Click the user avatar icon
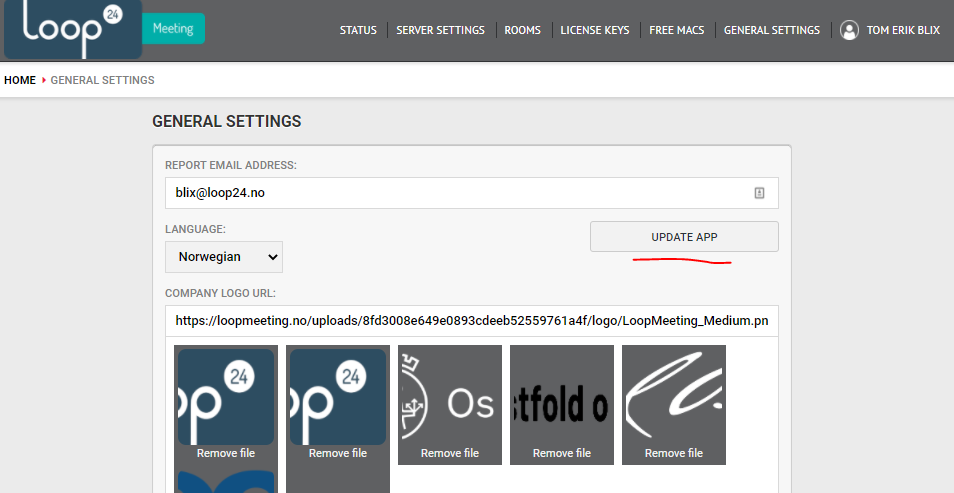 [849, 30]
